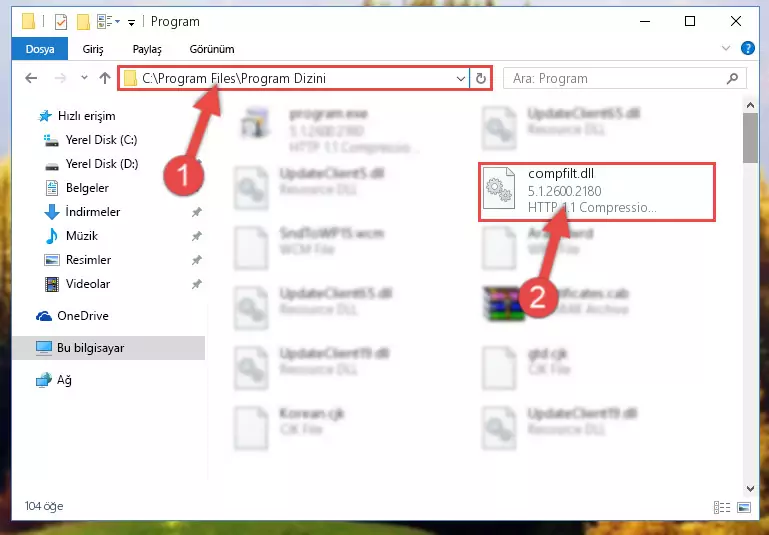
Task: Open the recent locations dropdown arrow
Action: 84,77
